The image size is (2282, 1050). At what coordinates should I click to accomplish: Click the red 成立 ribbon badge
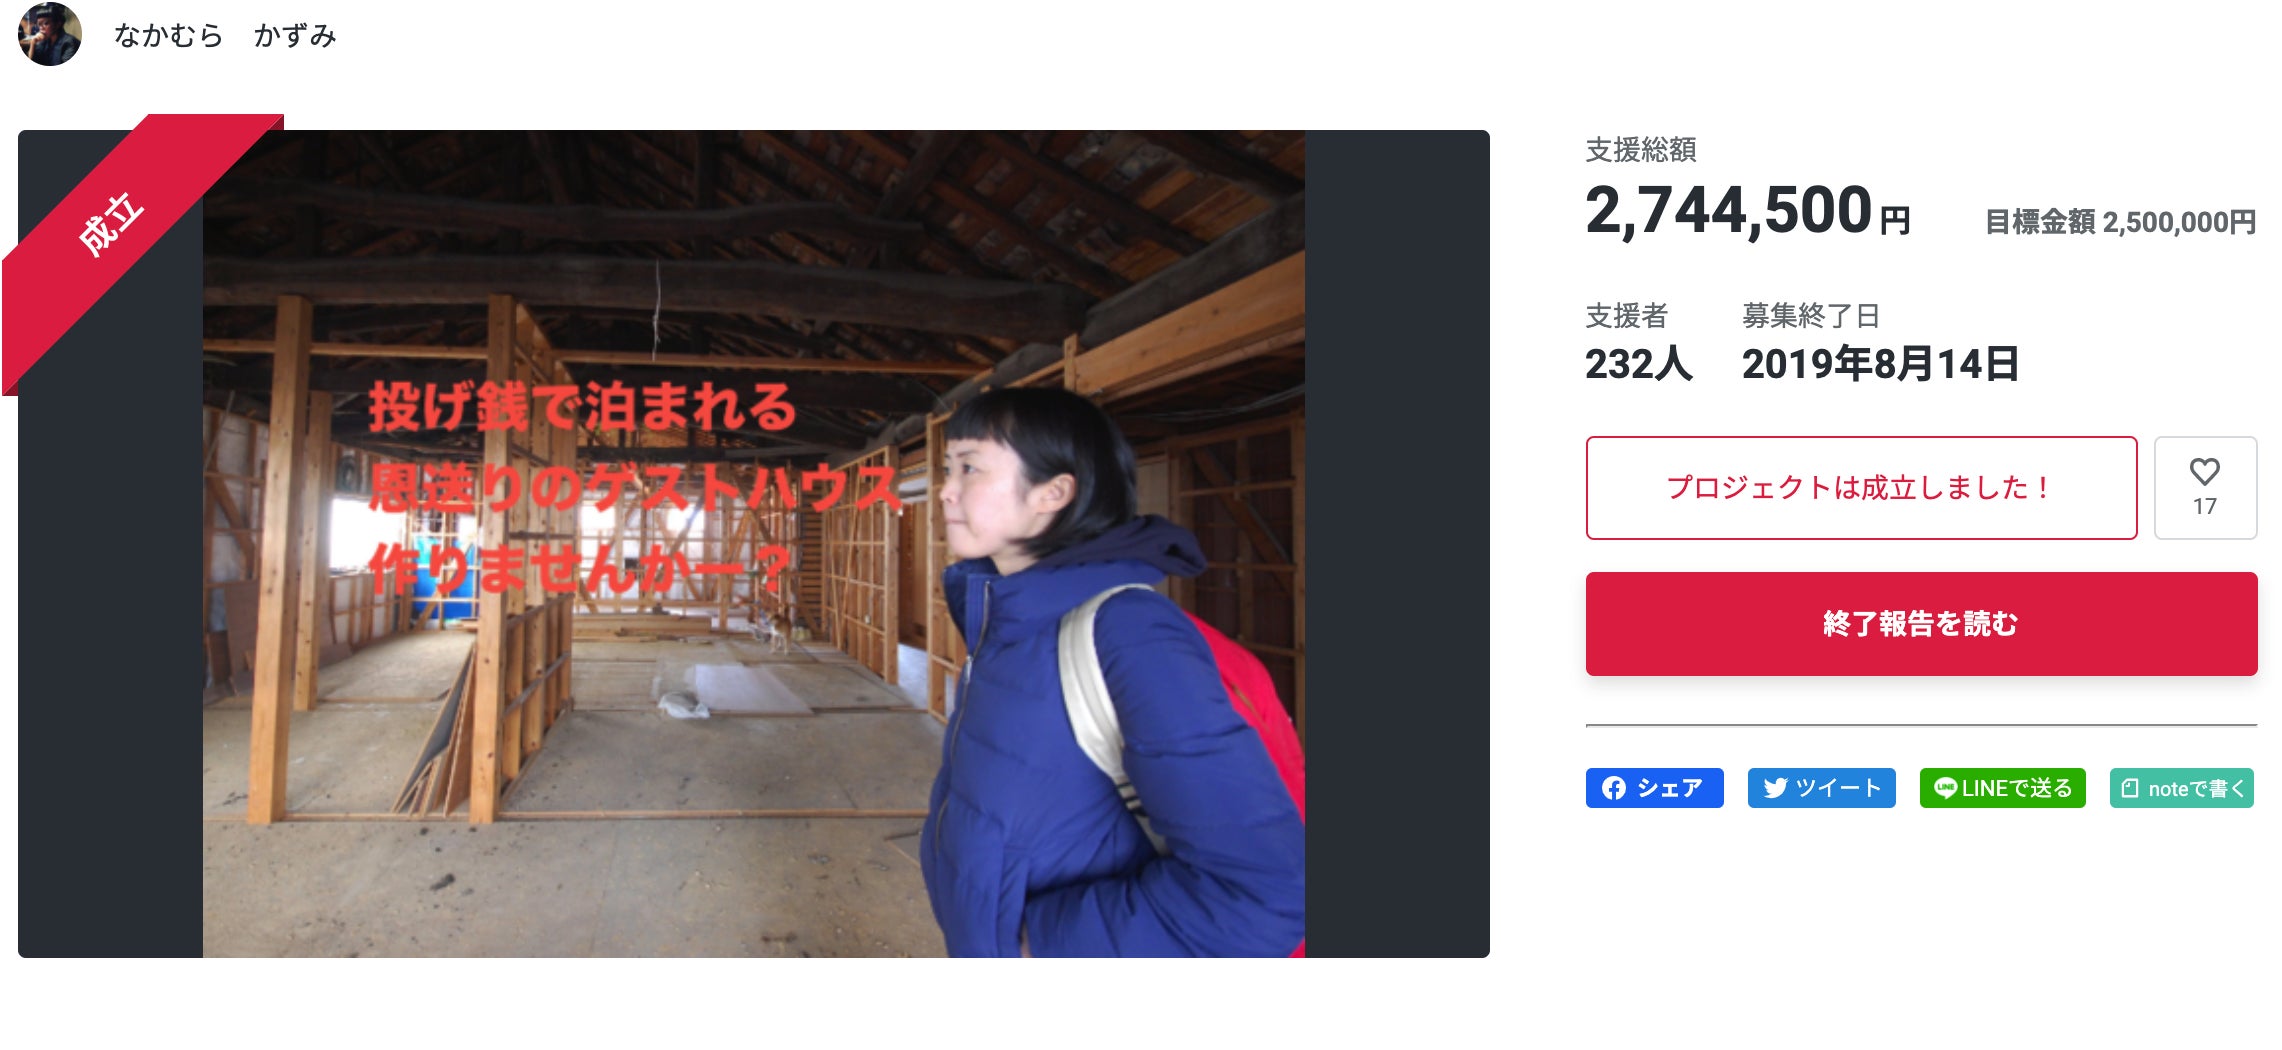[x=112, y=224]
